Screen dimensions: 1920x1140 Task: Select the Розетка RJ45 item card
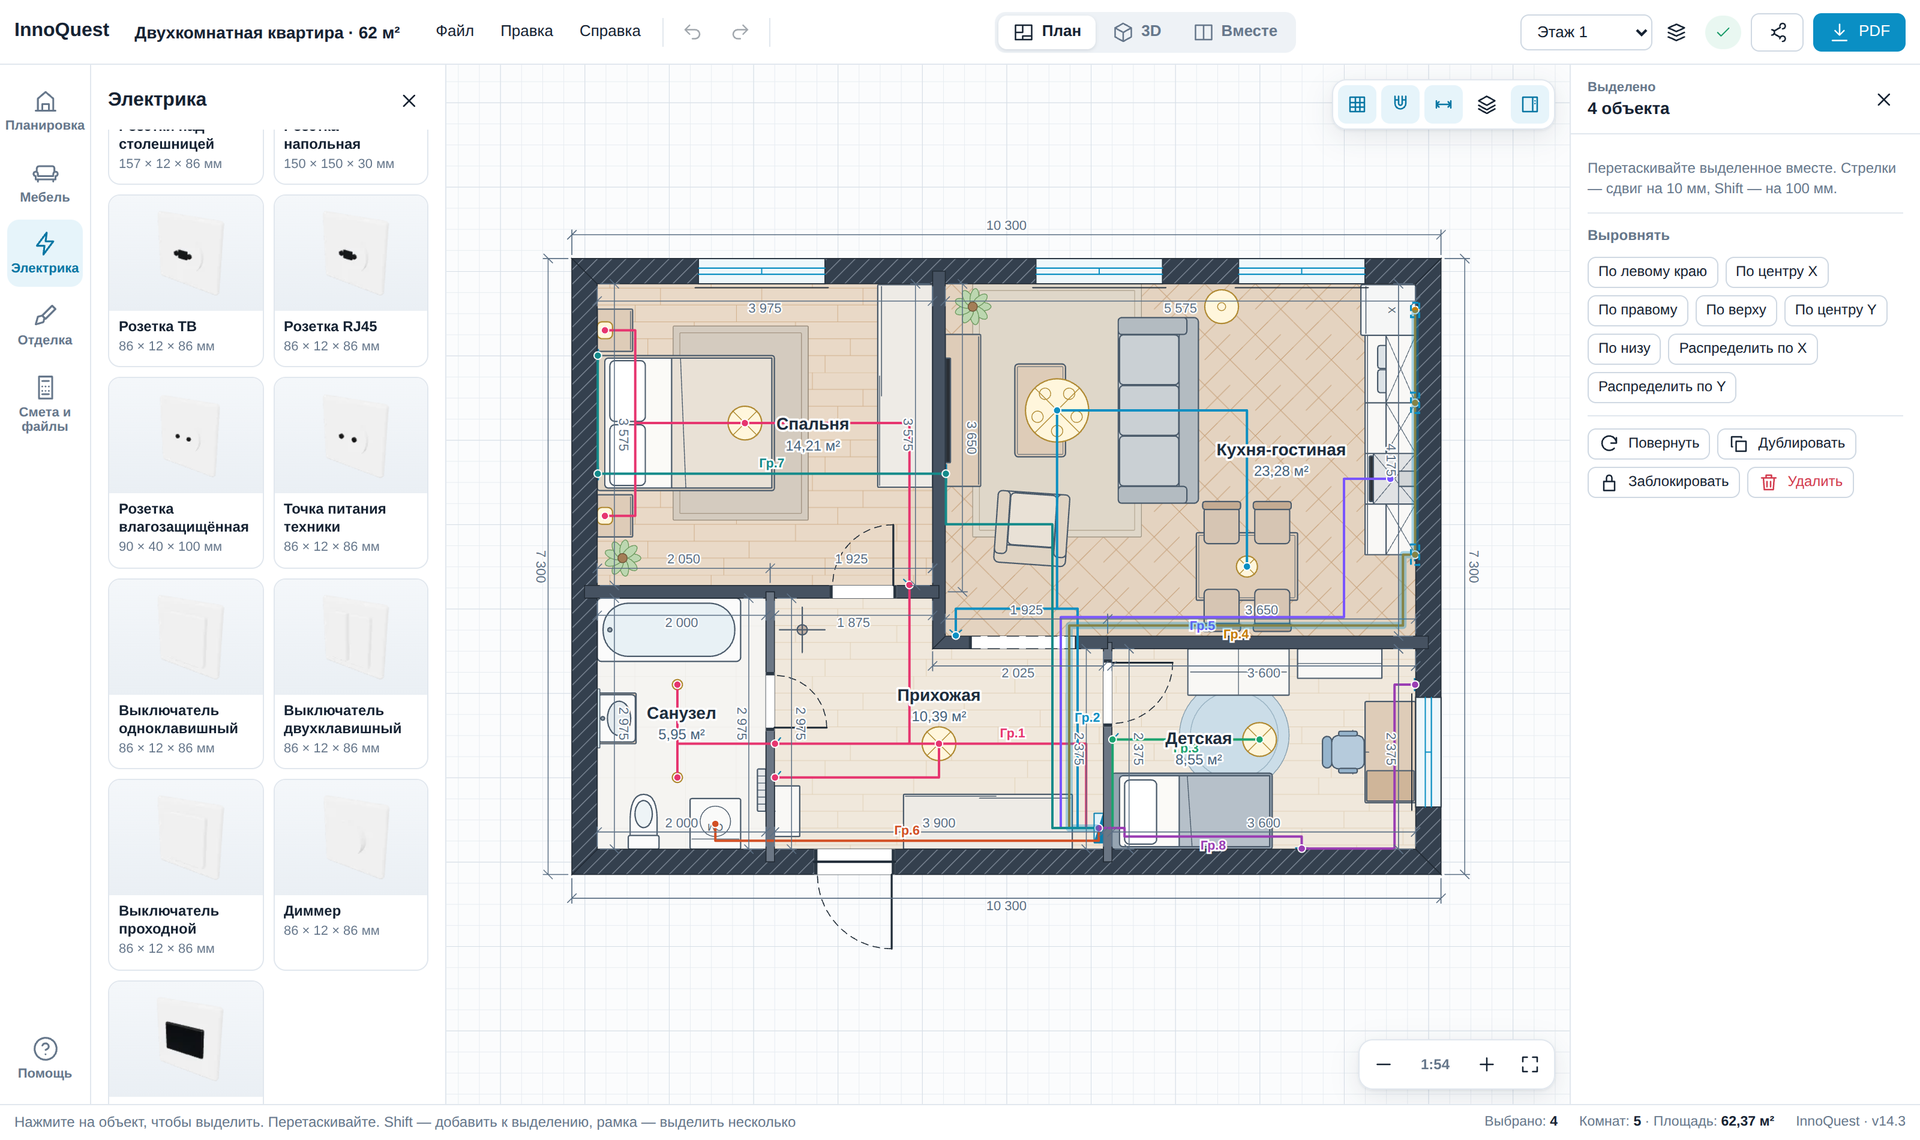351,280
